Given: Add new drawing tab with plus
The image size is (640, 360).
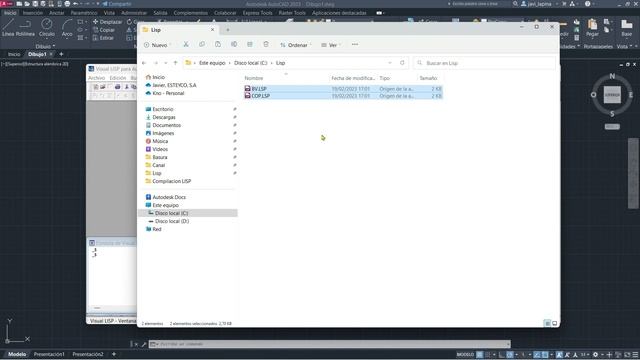Looking at the screenshot, I should pos(61,54).
